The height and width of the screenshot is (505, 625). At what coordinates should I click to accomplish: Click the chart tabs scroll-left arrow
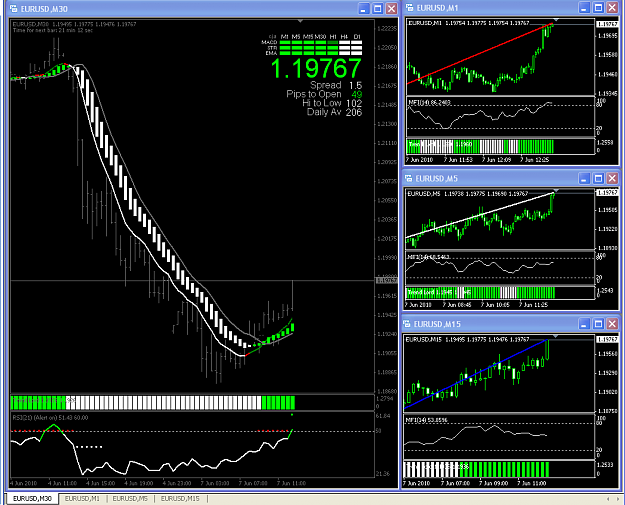[608, 499]
